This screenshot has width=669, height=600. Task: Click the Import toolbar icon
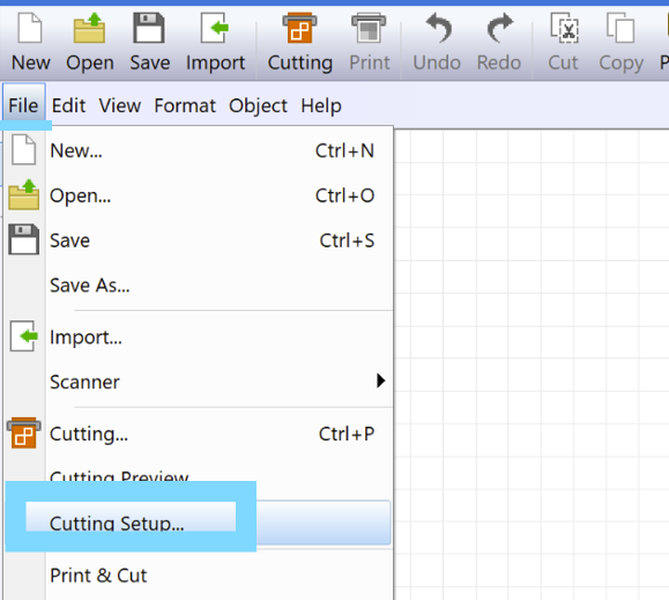pos(215,28)
